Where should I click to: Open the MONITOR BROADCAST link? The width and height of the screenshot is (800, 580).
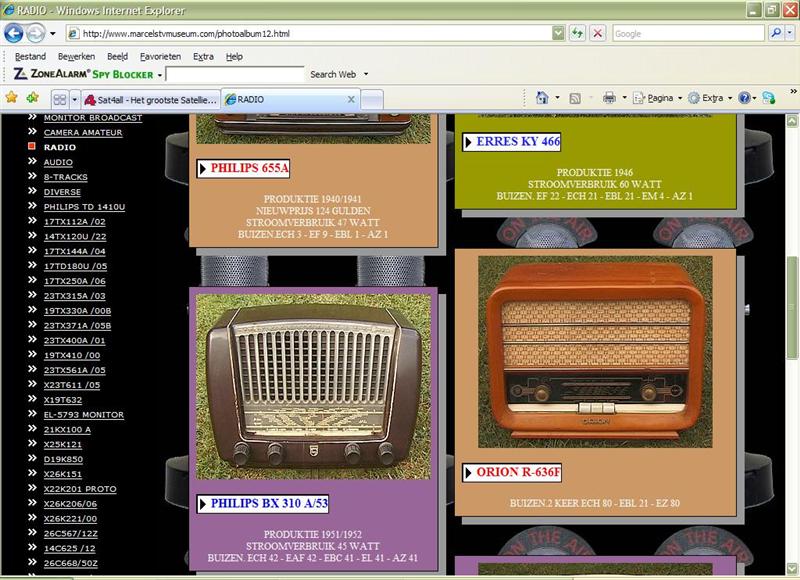93,118
